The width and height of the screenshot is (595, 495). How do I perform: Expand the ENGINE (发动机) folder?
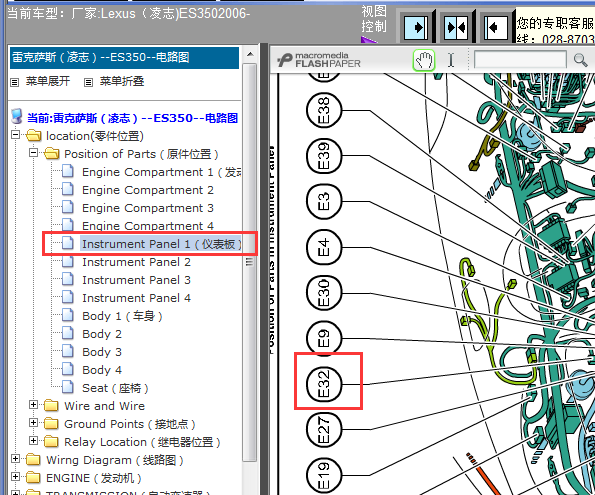click(x=15, y=476)
